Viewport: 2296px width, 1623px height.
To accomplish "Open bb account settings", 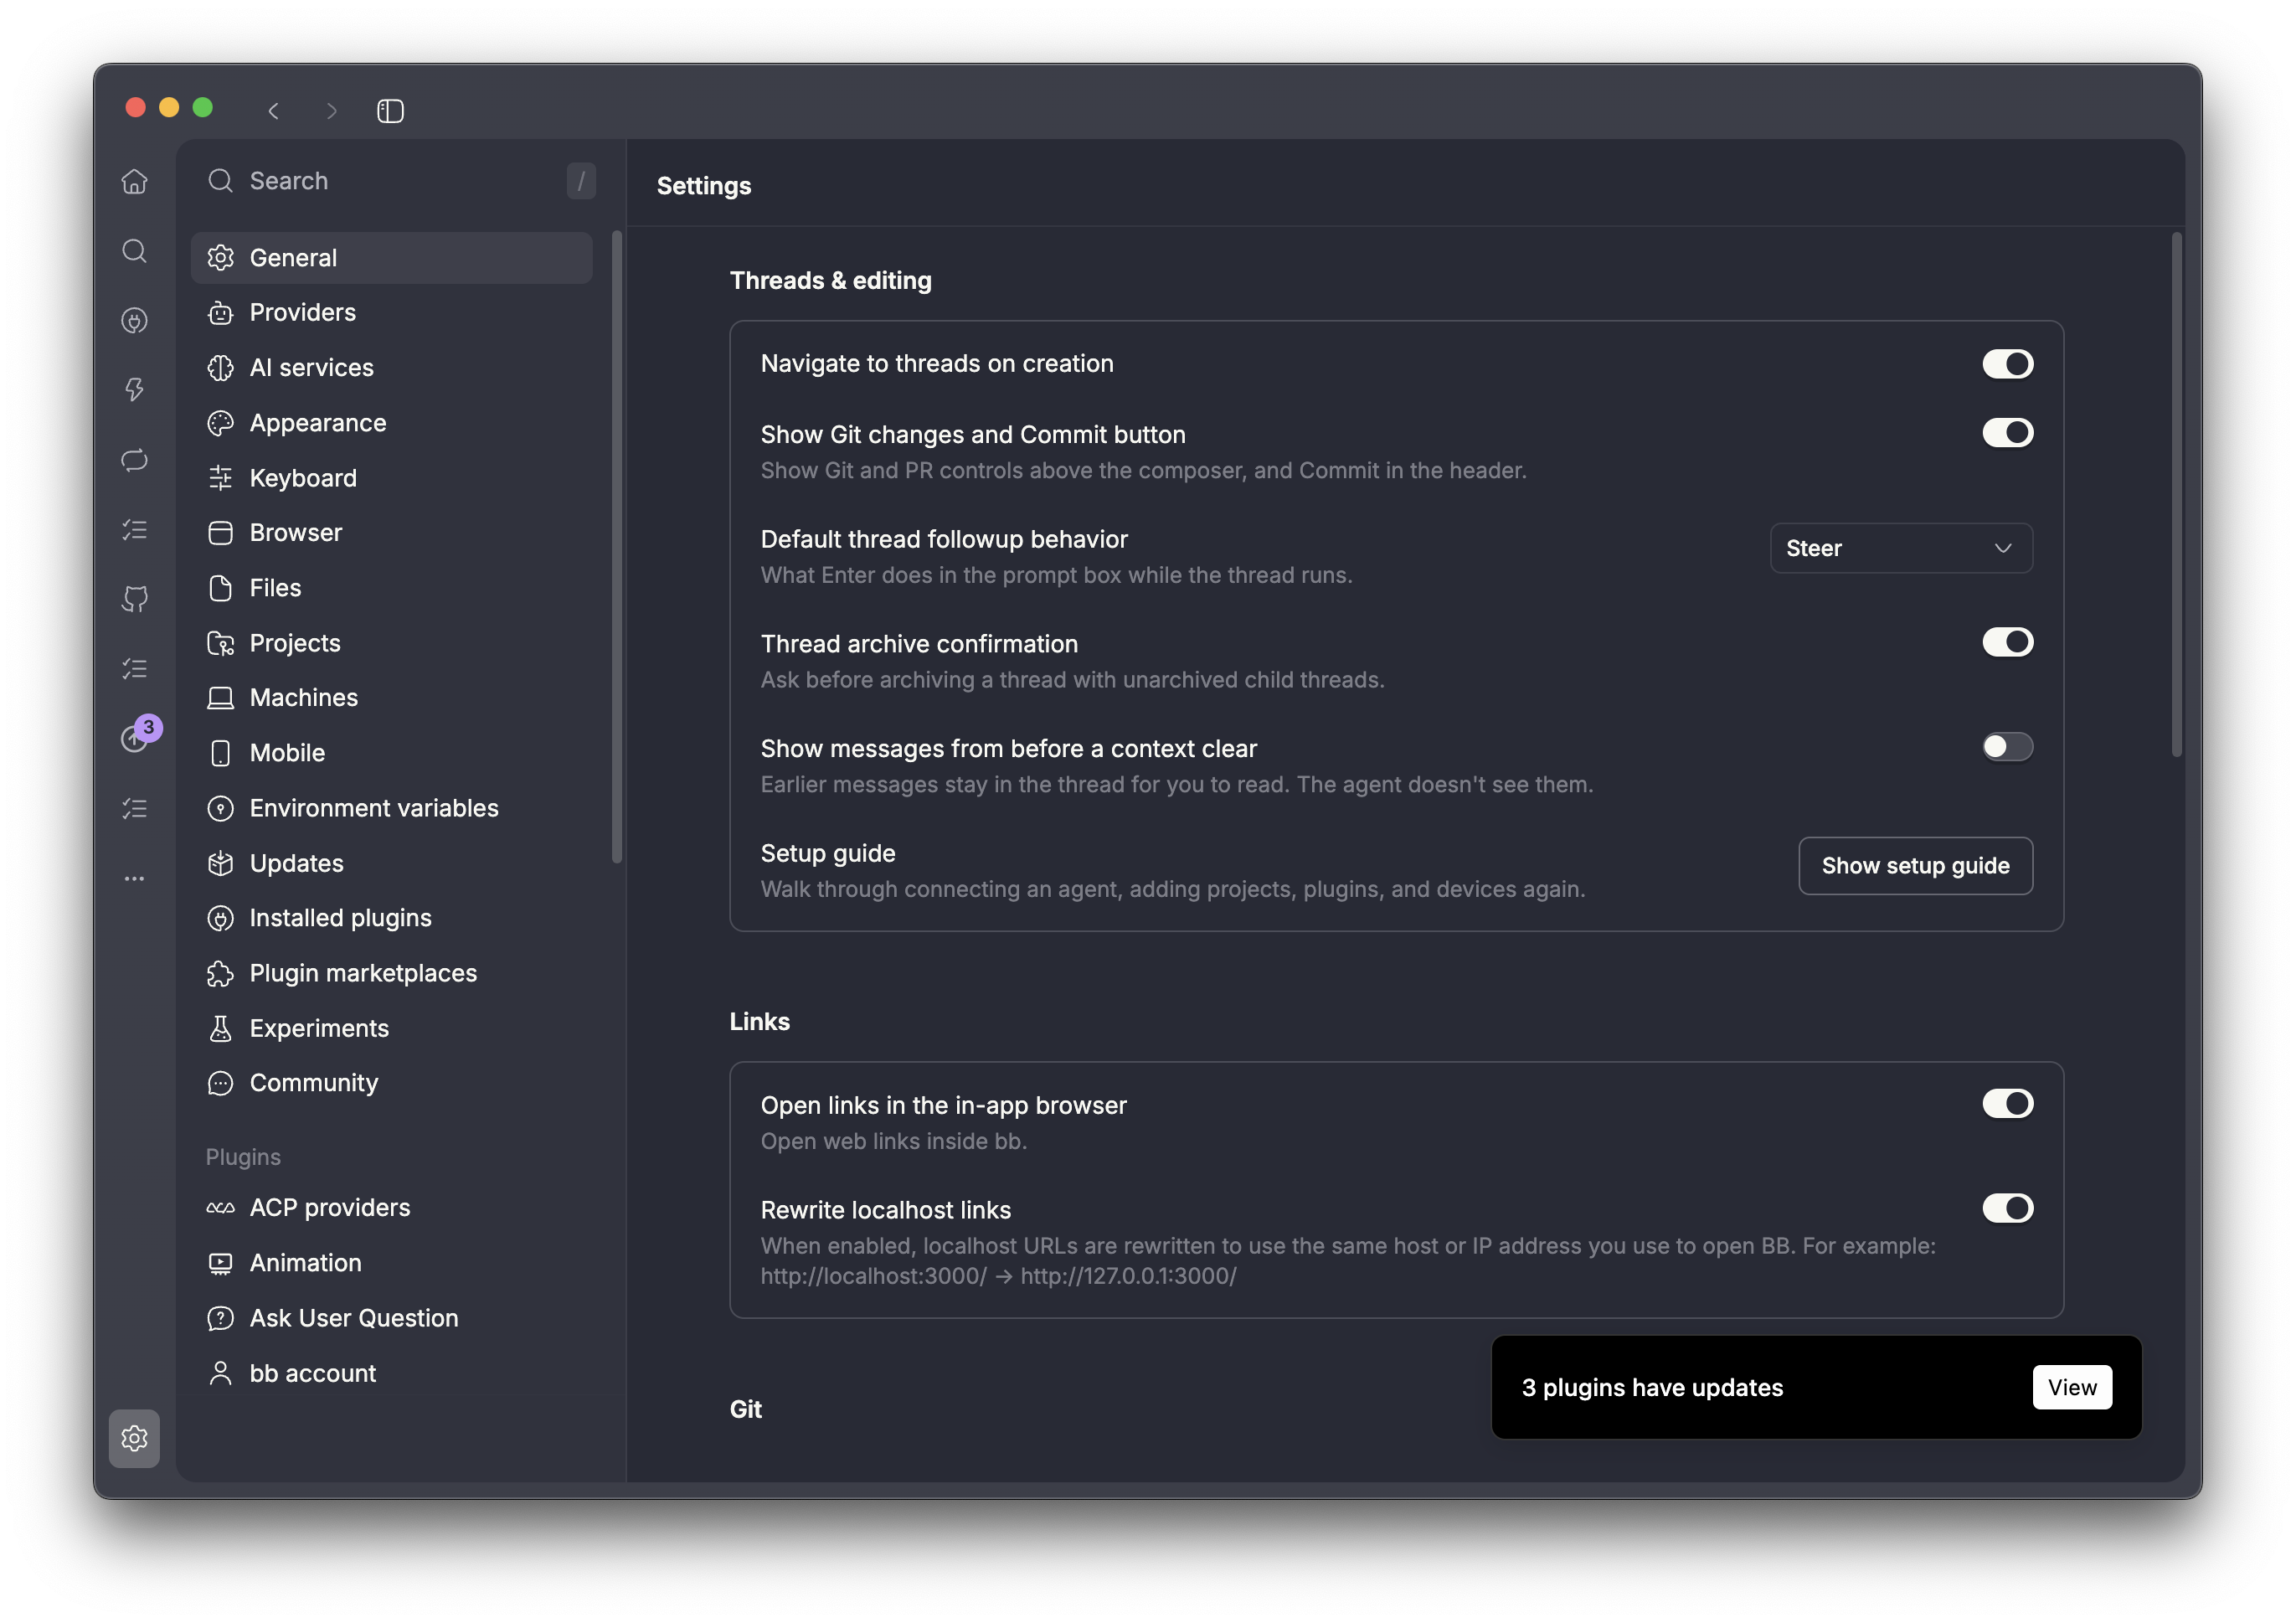I will [391, 1373].
